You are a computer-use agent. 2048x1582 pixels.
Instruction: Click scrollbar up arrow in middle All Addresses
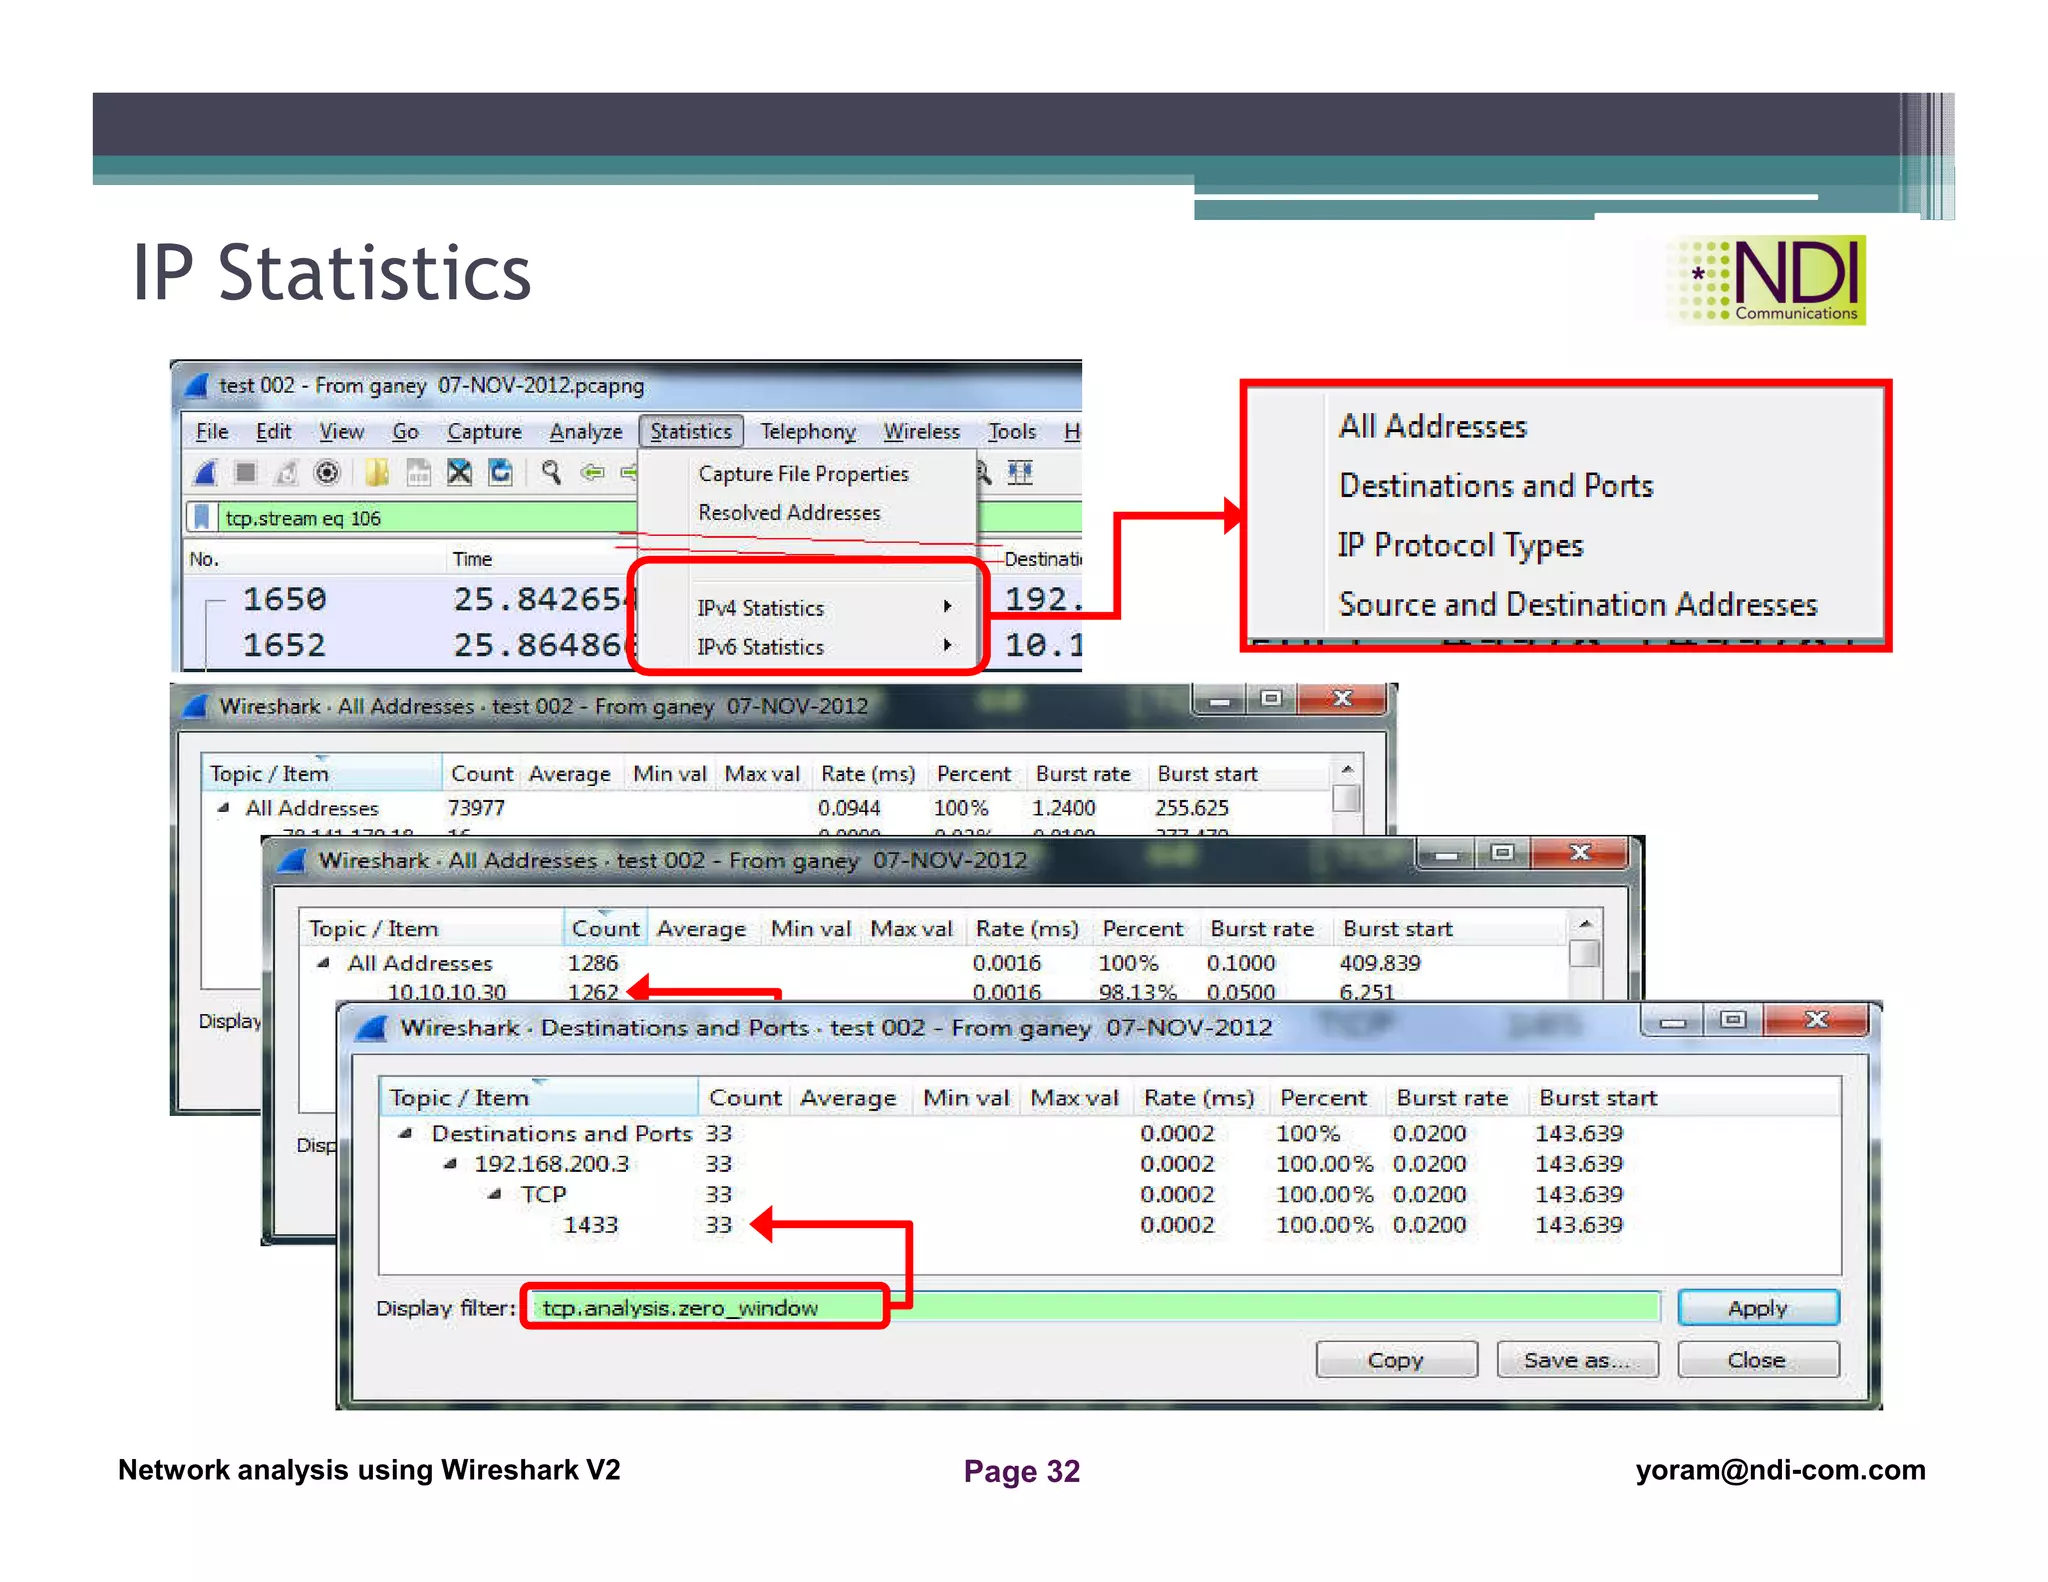pyautogui.click(x=1584, y=924)
